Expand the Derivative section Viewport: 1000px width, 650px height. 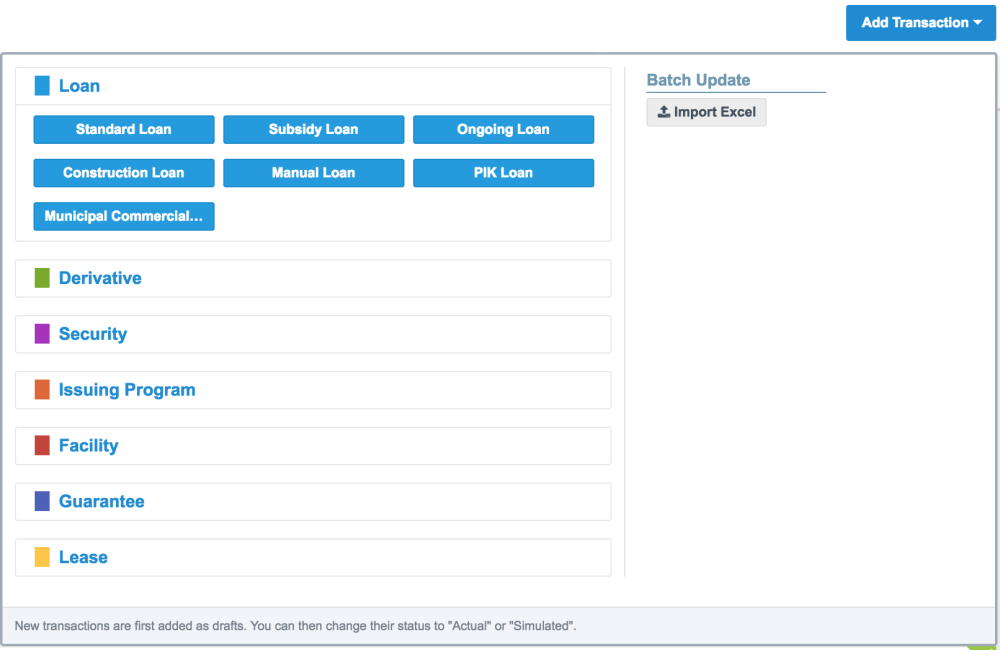(x=313, y=278)
